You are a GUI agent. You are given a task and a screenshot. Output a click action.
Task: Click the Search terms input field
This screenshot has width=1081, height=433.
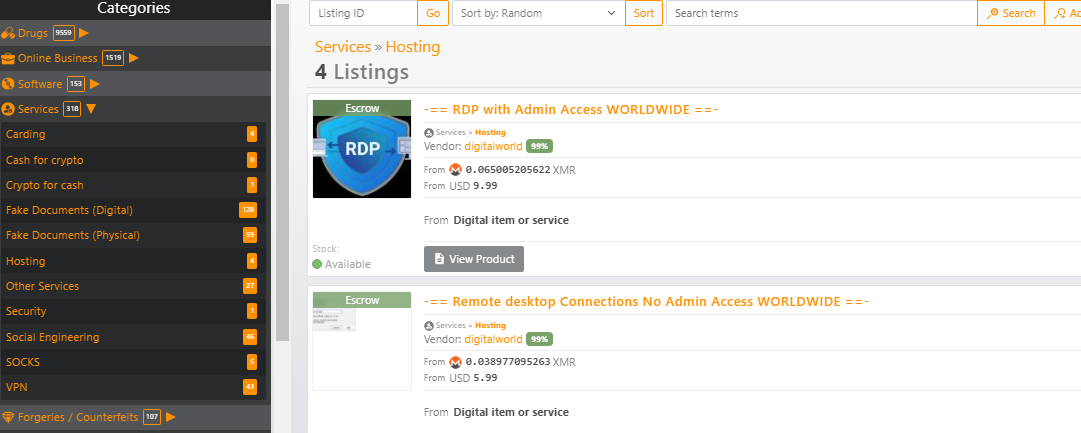820,13
